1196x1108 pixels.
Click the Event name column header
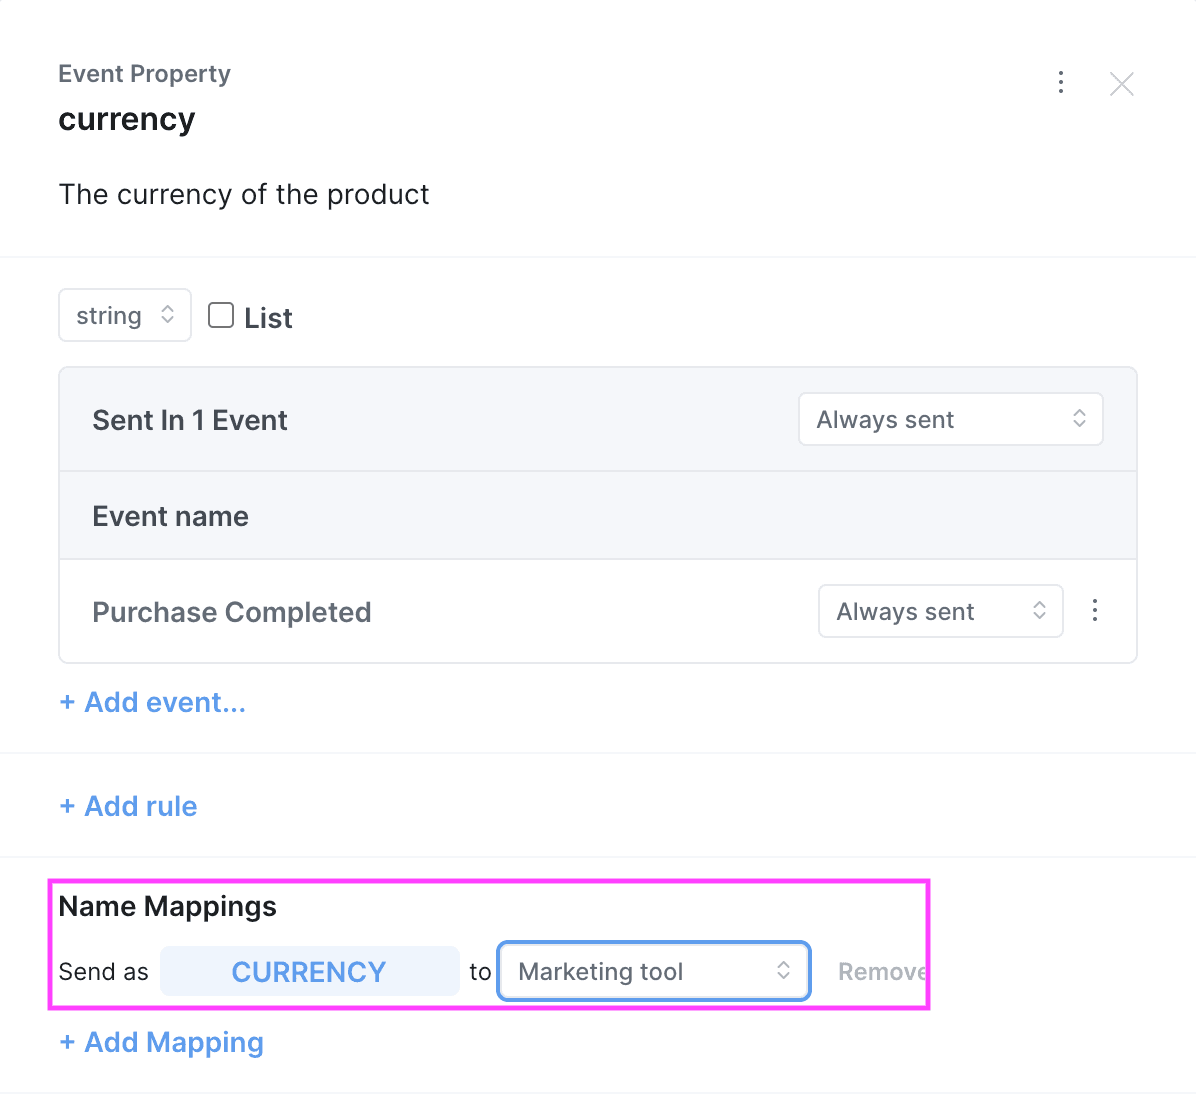pos(171,516)
